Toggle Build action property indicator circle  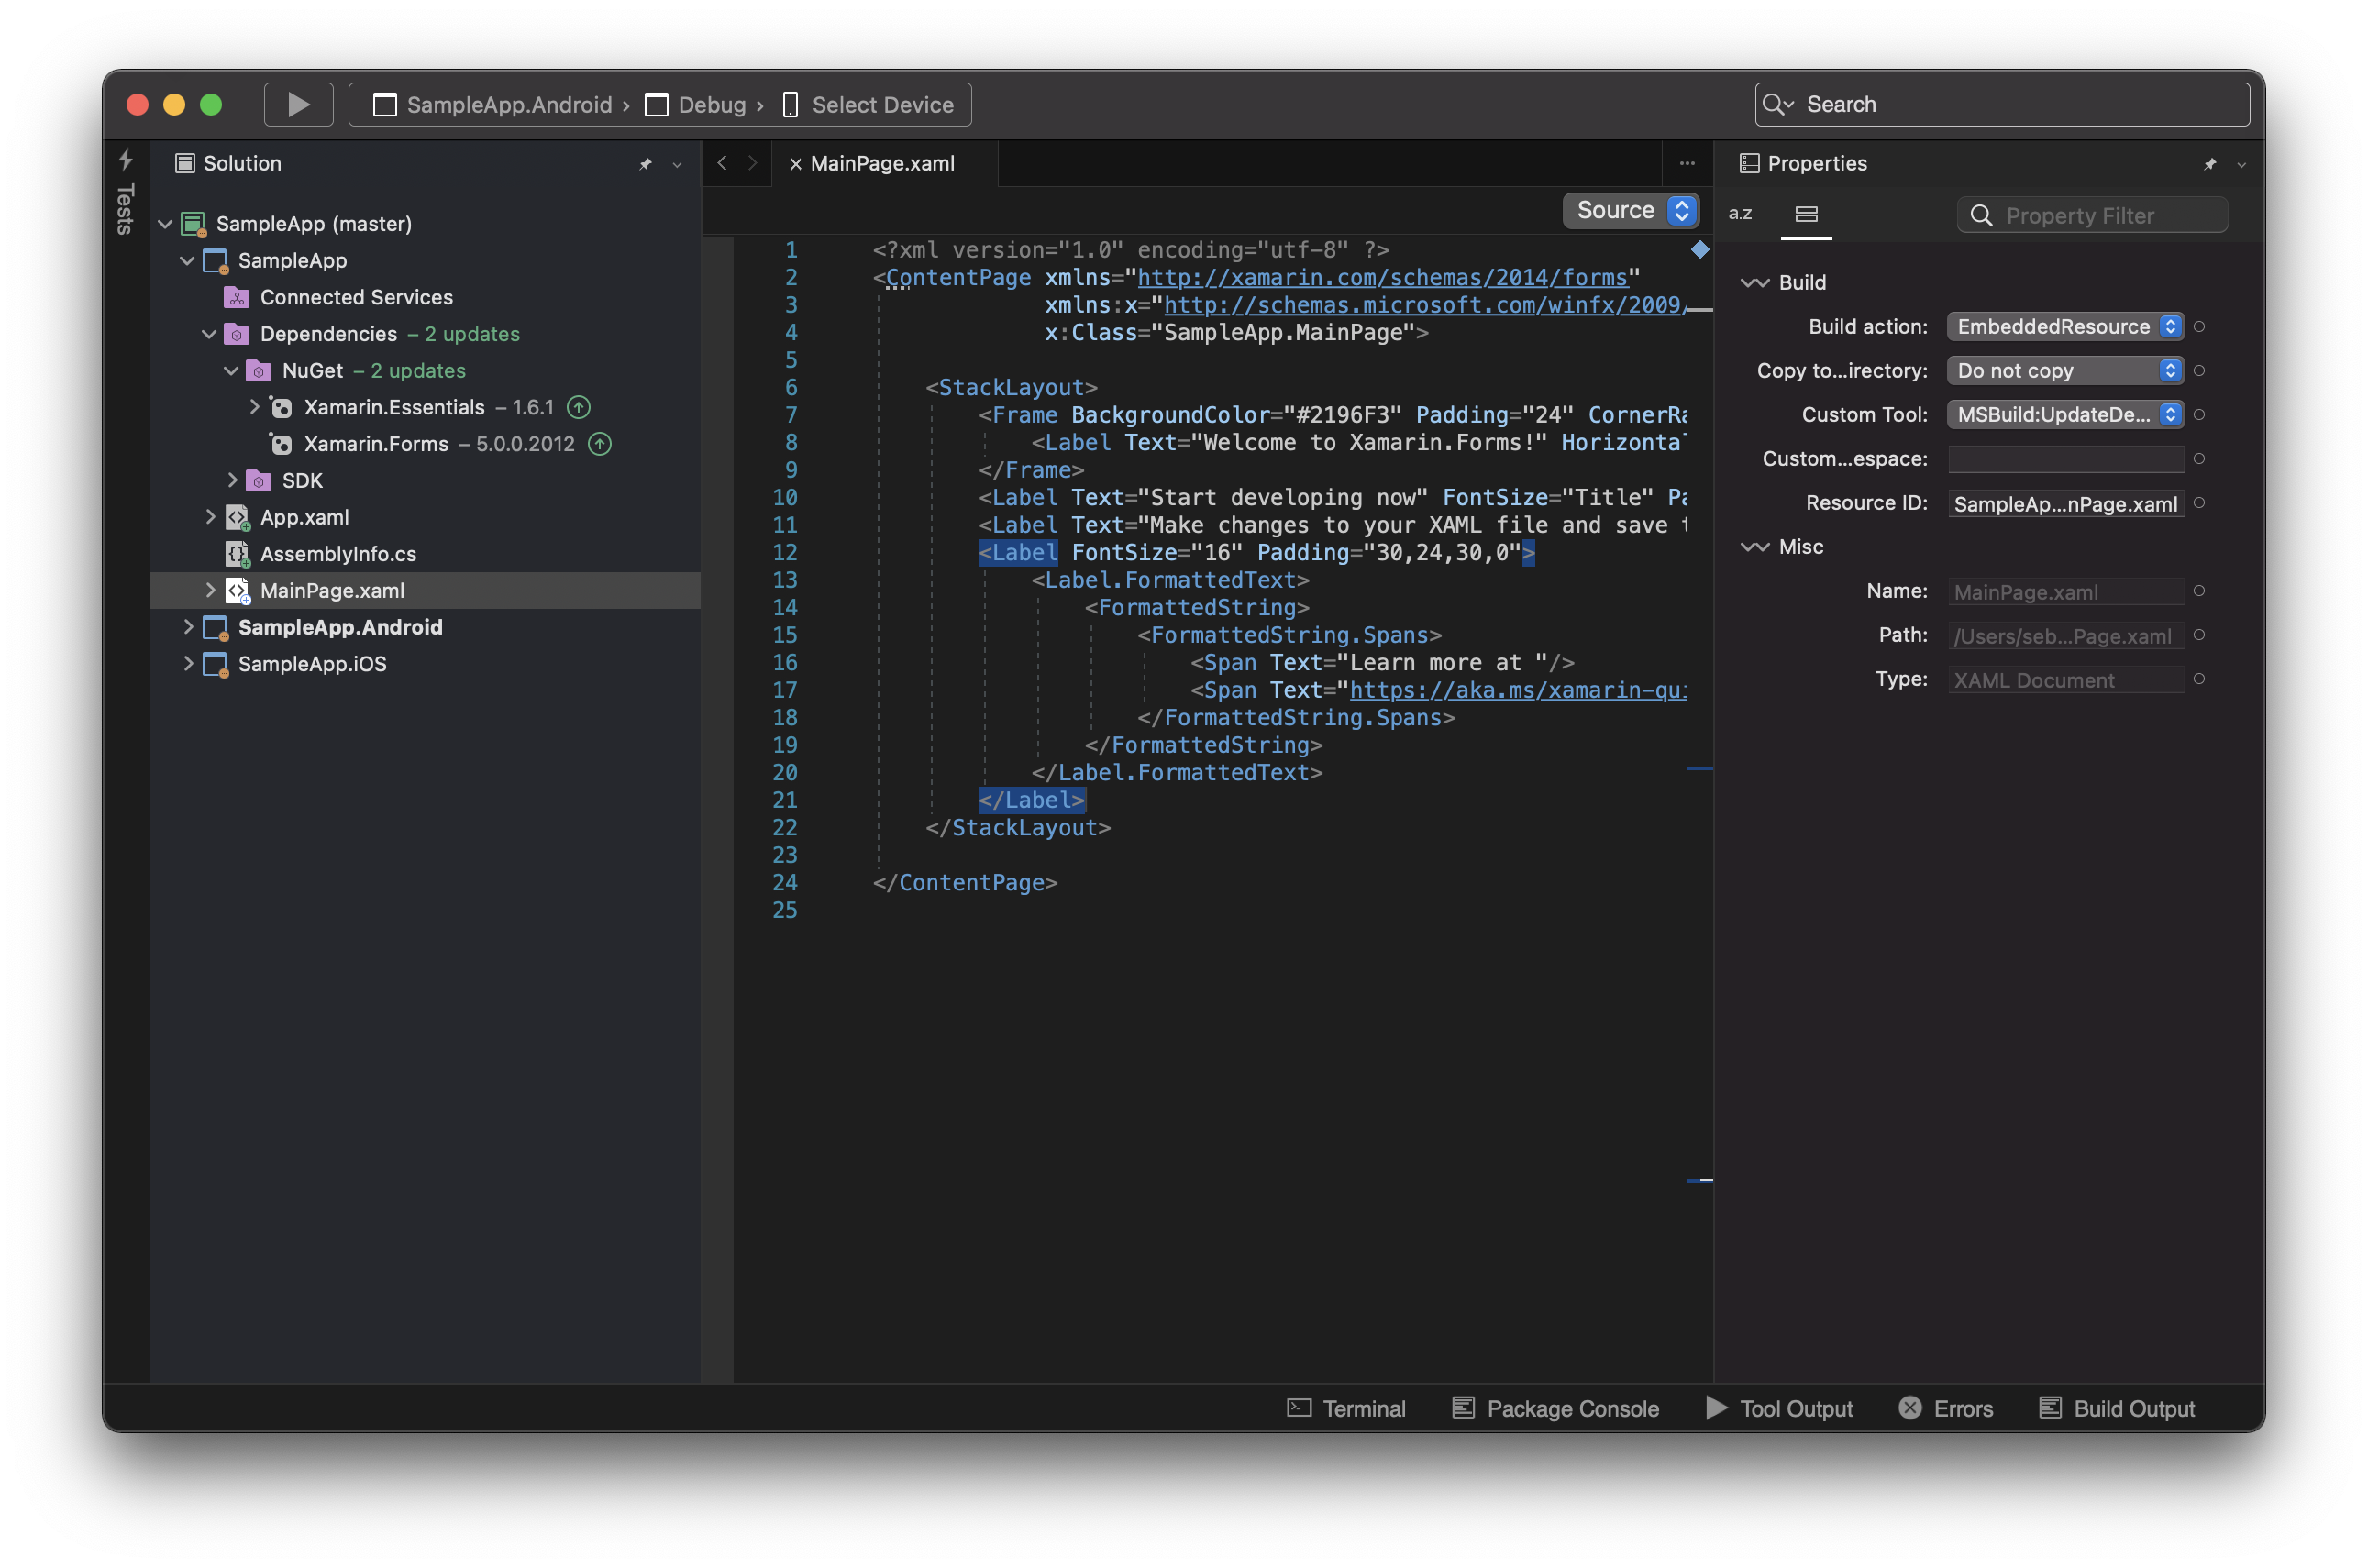click(x=2199, y=327)
